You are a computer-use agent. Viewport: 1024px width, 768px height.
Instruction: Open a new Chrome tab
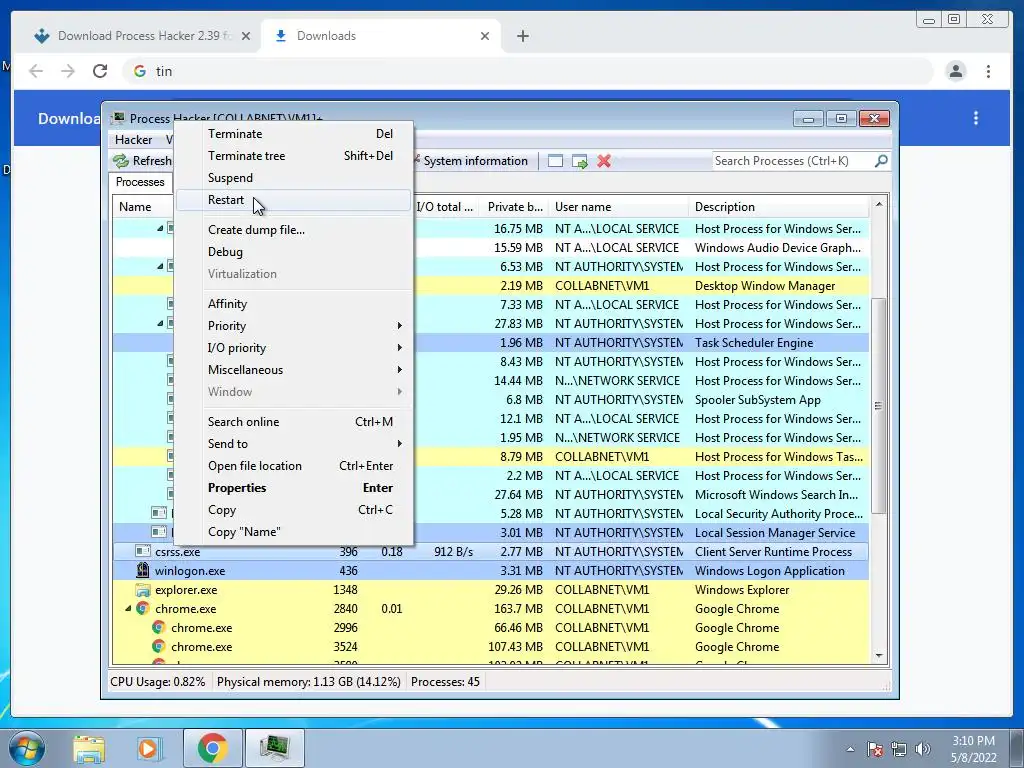(x=522, y=36)
